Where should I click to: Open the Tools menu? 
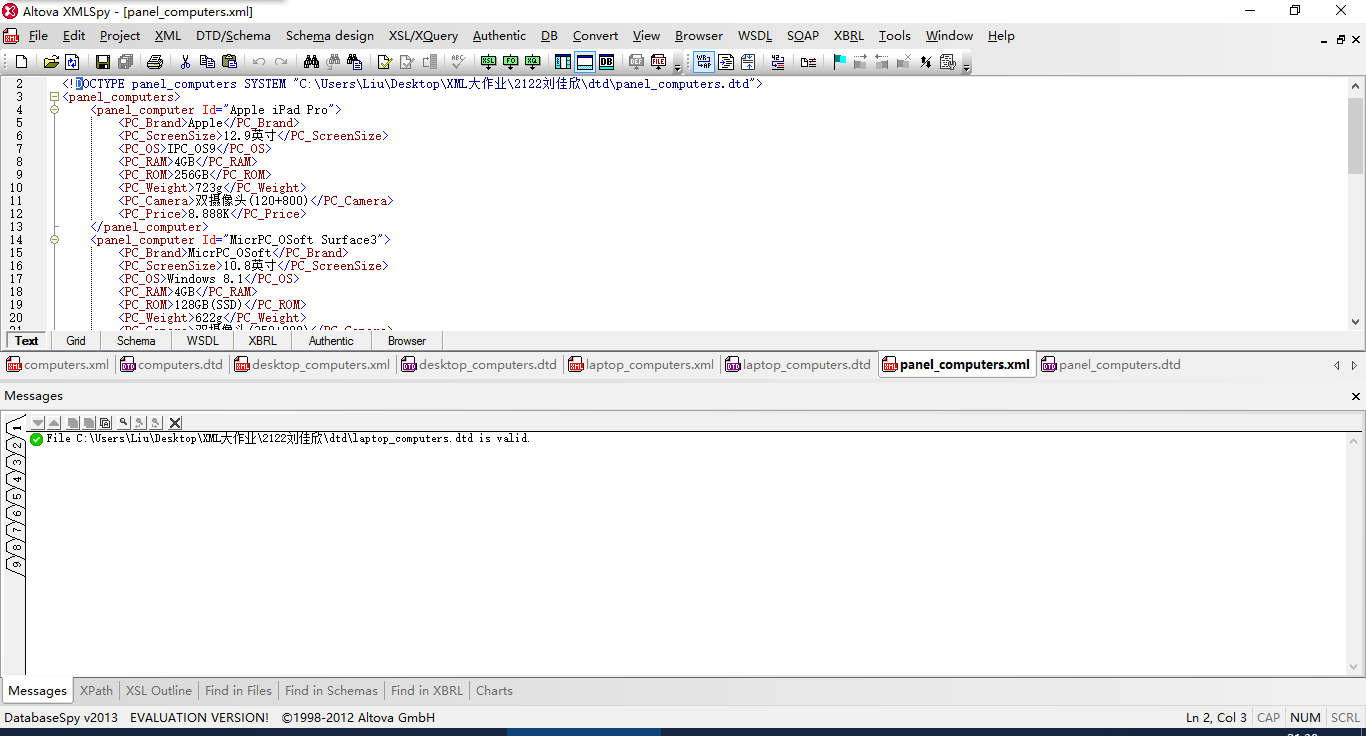(895, 36)
